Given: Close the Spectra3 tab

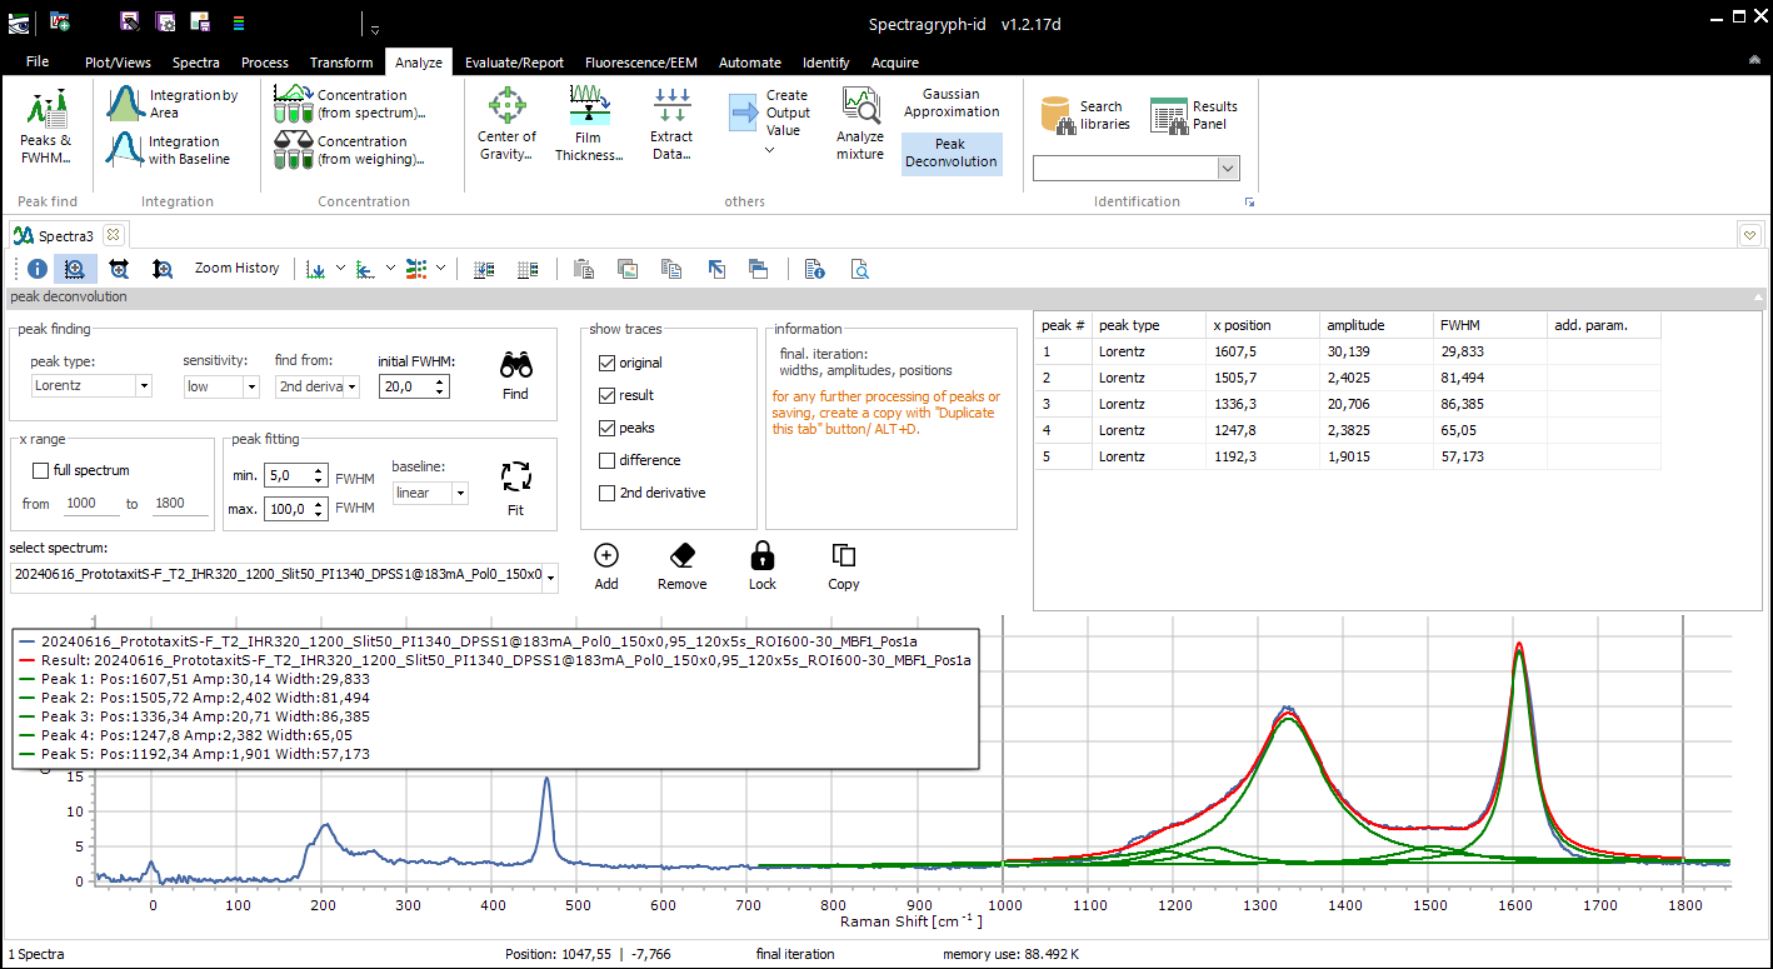Looking at the screenshot, I should [x=113, y=235].
